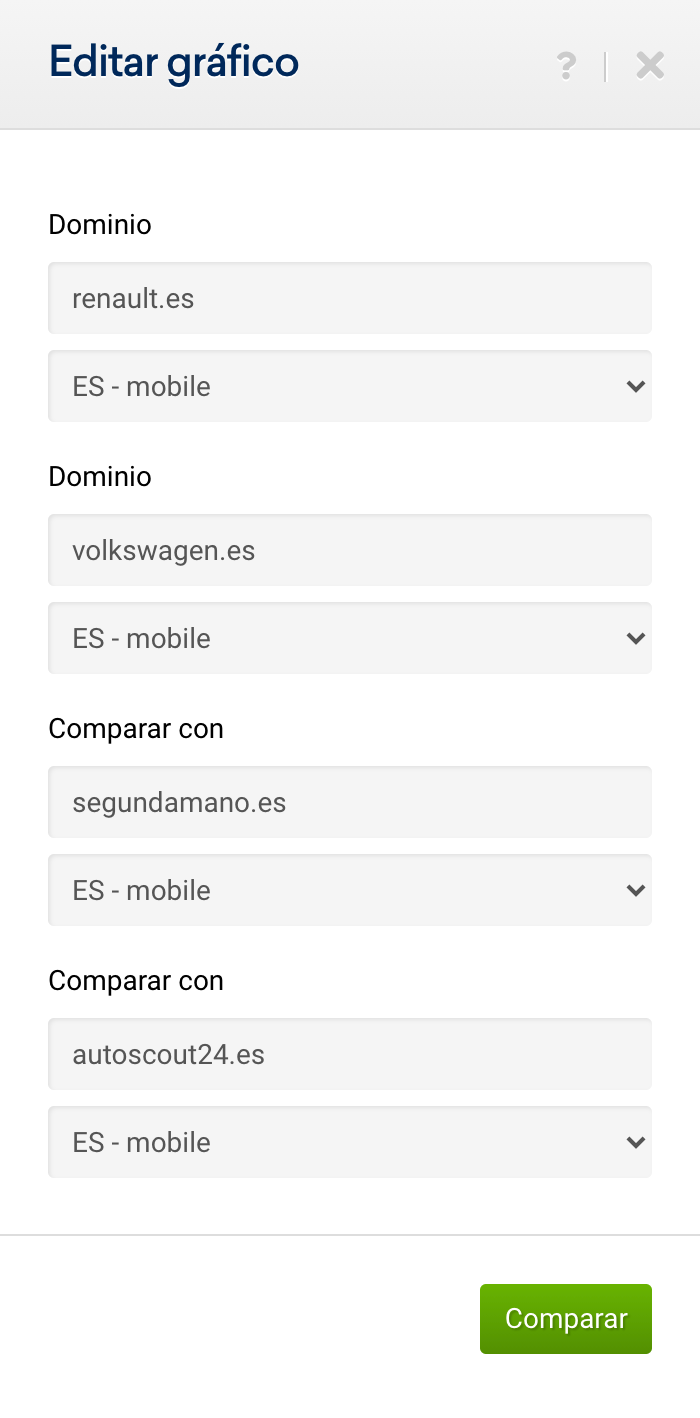Click the Dominio label above volkswagen.es
700x1418 pixels.
(100, 477)
